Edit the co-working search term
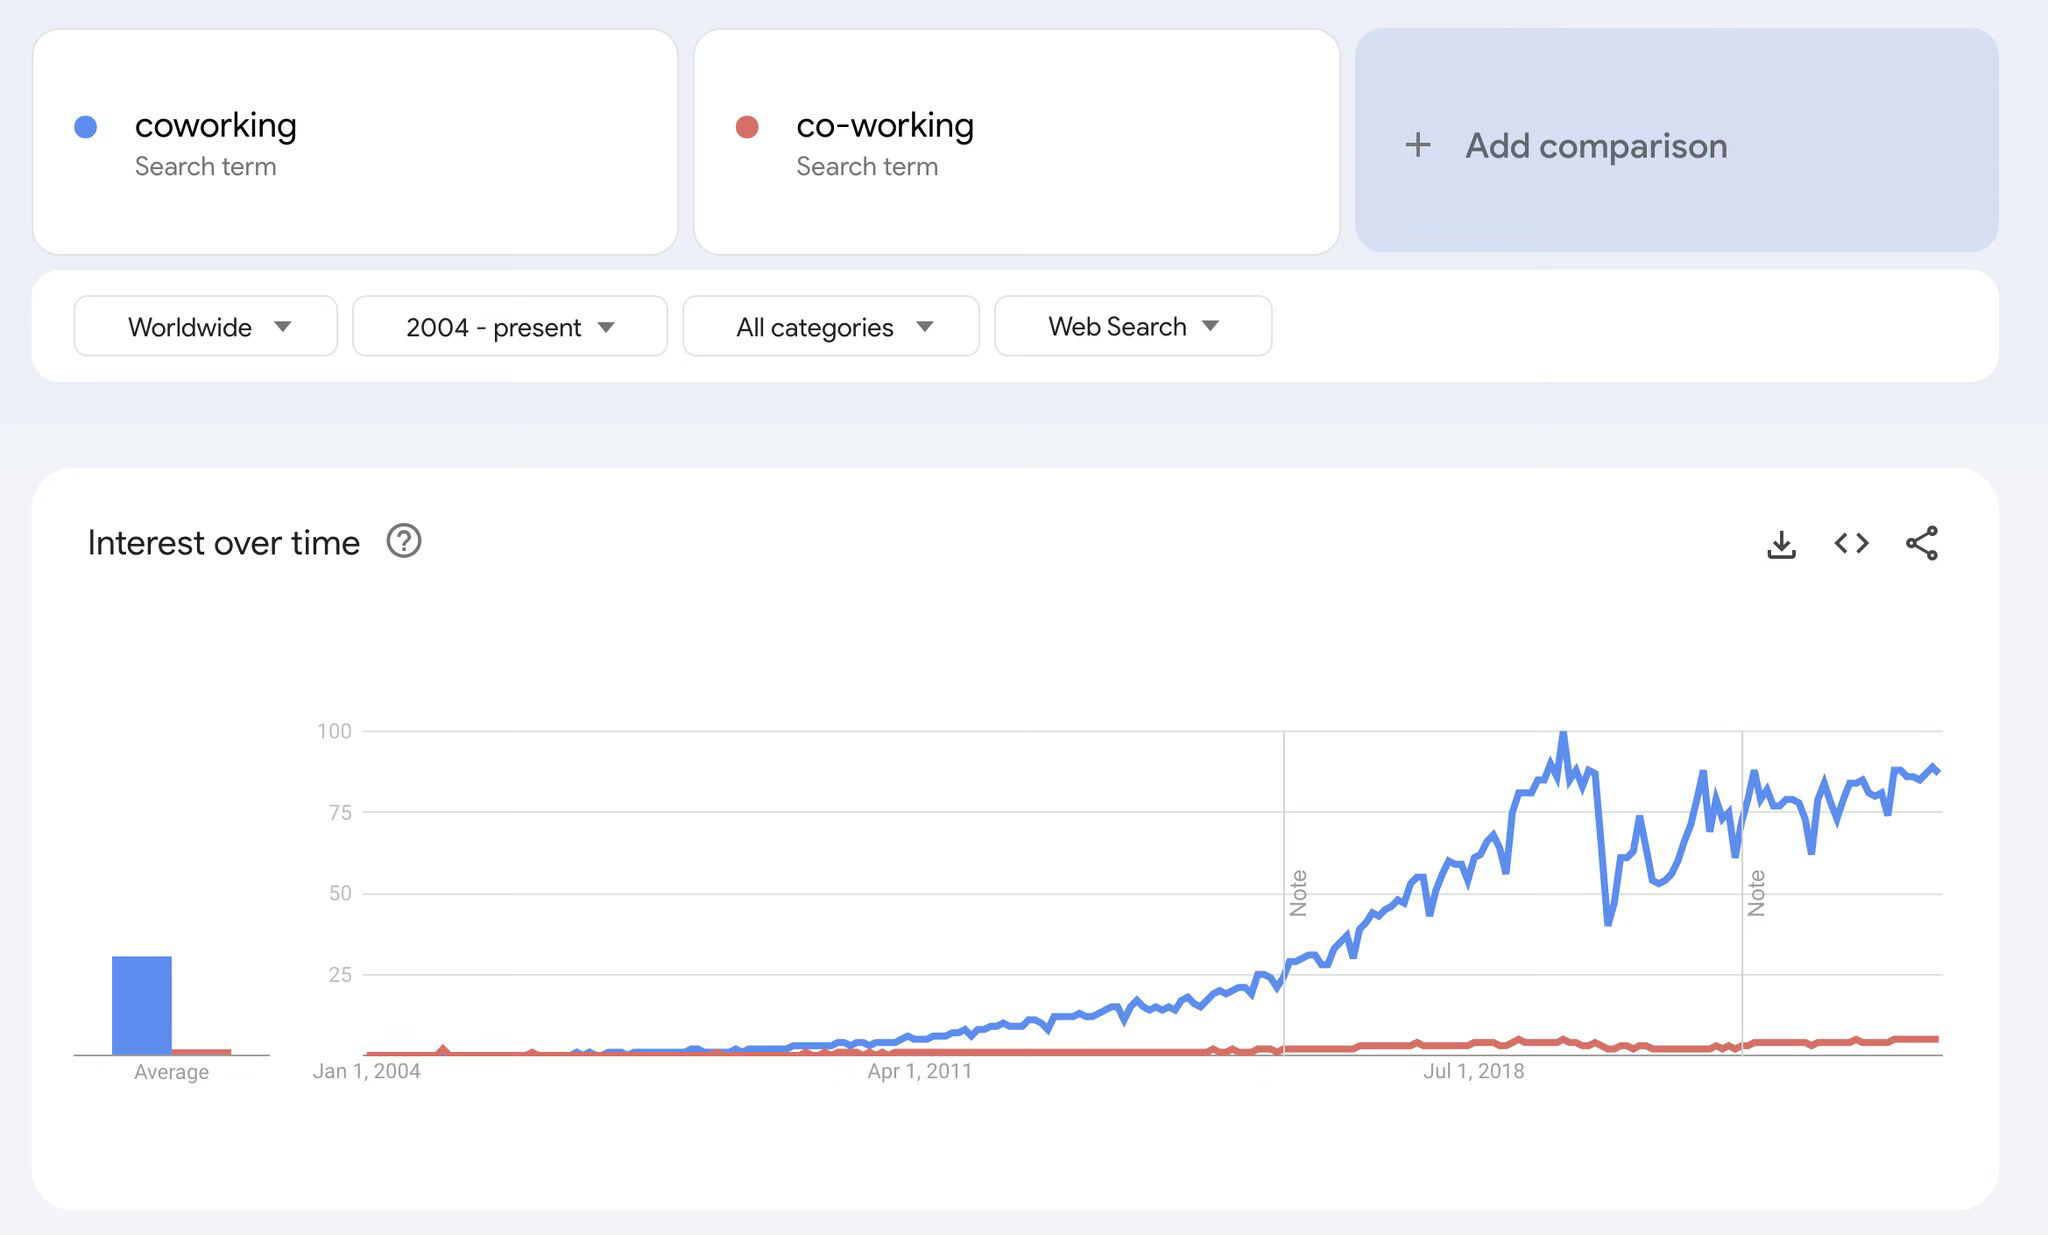Viewport: 2048px width, 1235px height. click(885, 126)
